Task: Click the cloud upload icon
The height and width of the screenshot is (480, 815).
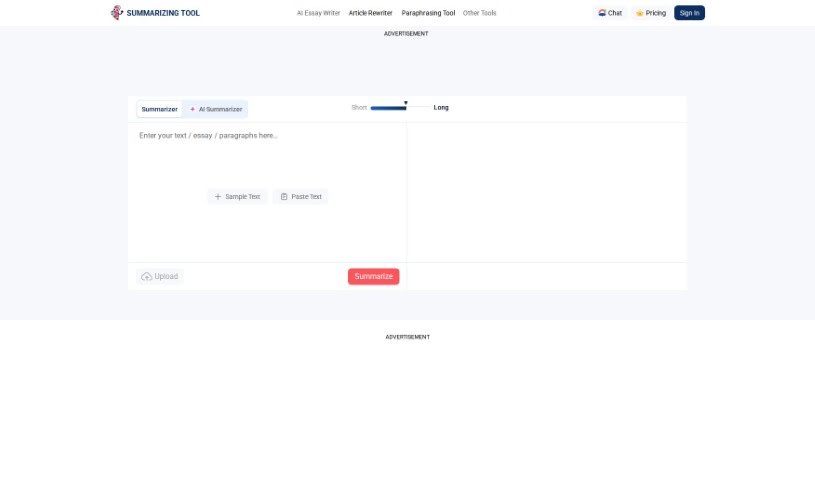Action: pyautogui.click(x=147, y=277)
